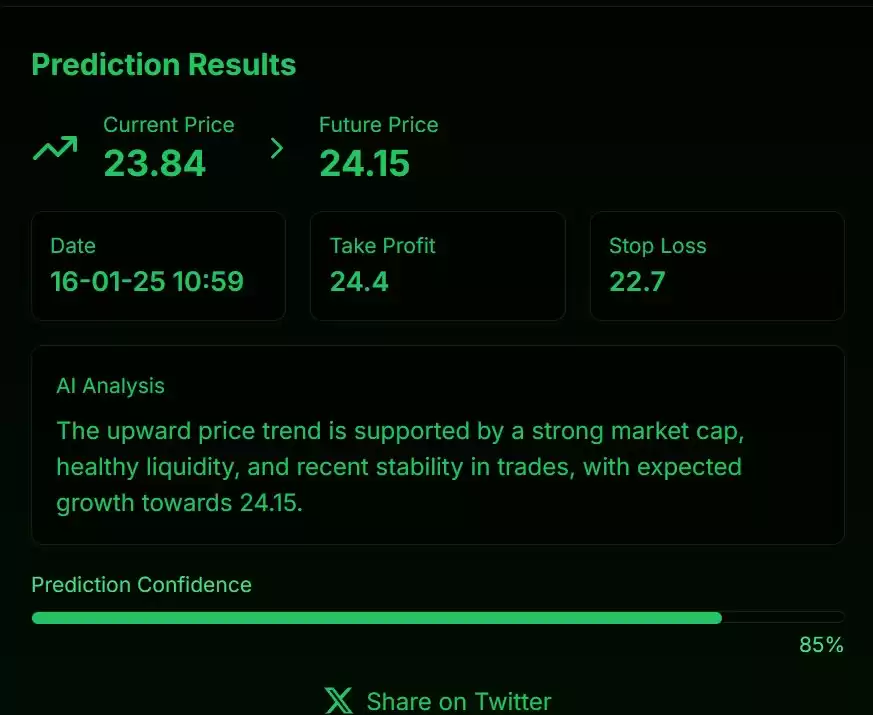Click the current price value 23.84
The image size is (873, 715).
tap(155, 163)
